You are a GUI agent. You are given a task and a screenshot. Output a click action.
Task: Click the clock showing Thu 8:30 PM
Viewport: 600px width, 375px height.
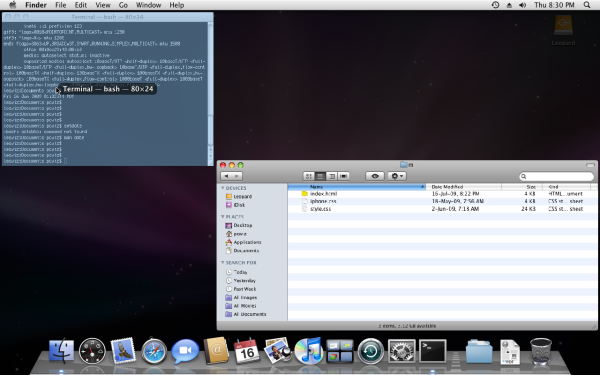click(x=554, y=5)
